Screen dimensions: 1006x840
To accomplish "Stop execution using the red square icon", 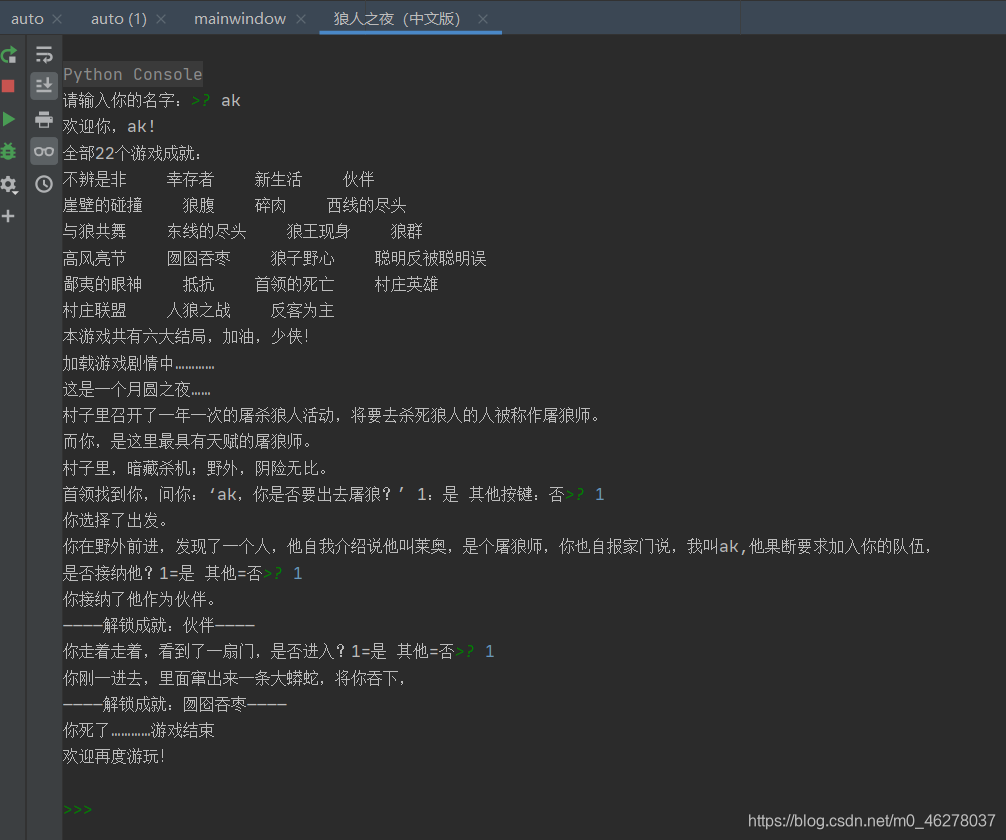I will coord(9,86).
